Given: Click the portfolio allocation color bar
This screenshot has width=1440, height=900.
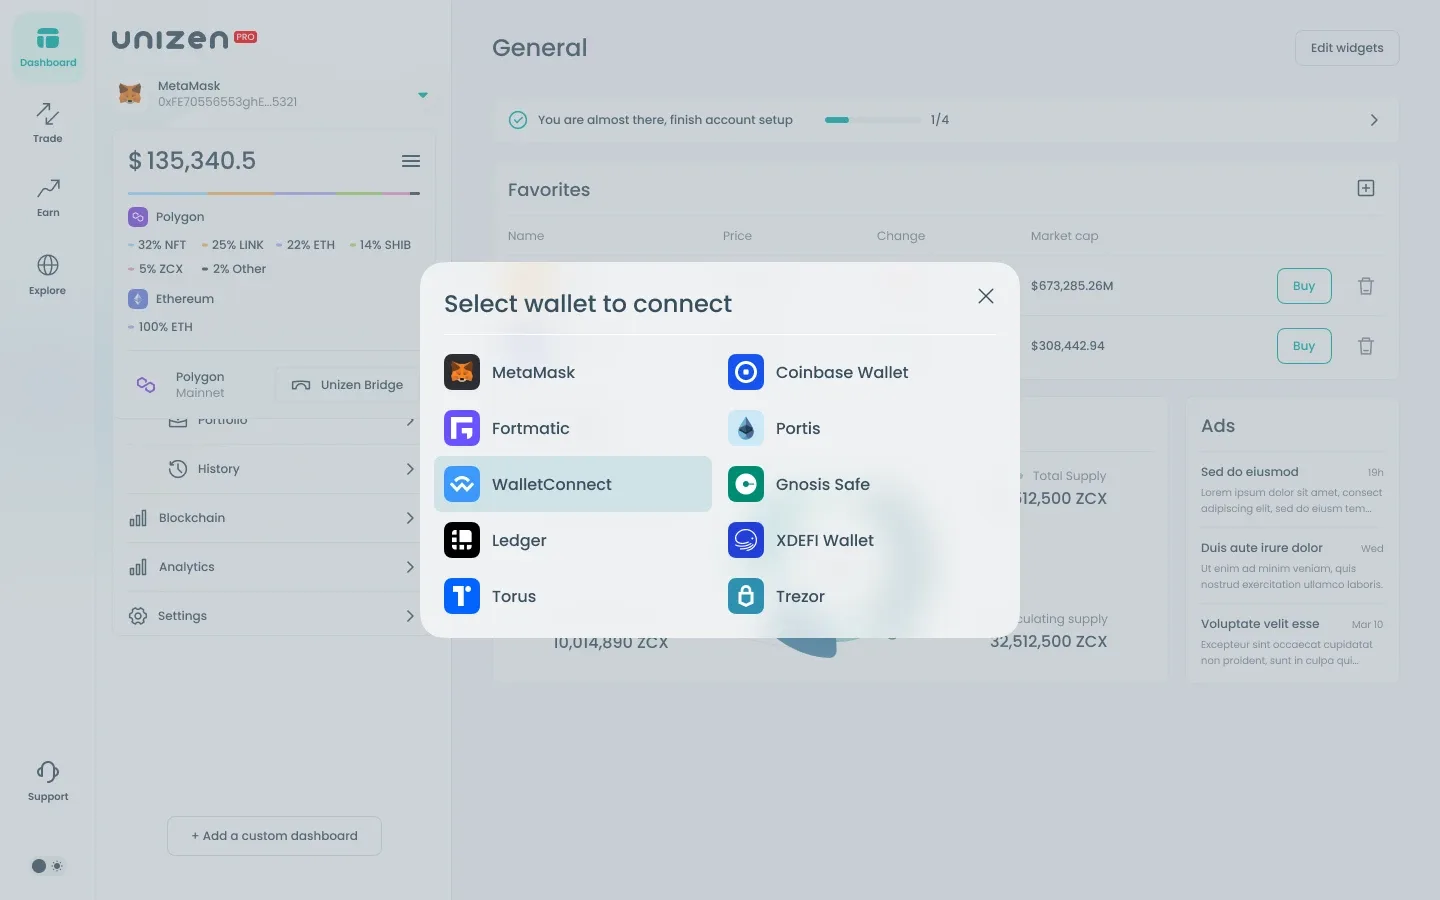Looking at the screenshot, I should click(x=274, y=193).
